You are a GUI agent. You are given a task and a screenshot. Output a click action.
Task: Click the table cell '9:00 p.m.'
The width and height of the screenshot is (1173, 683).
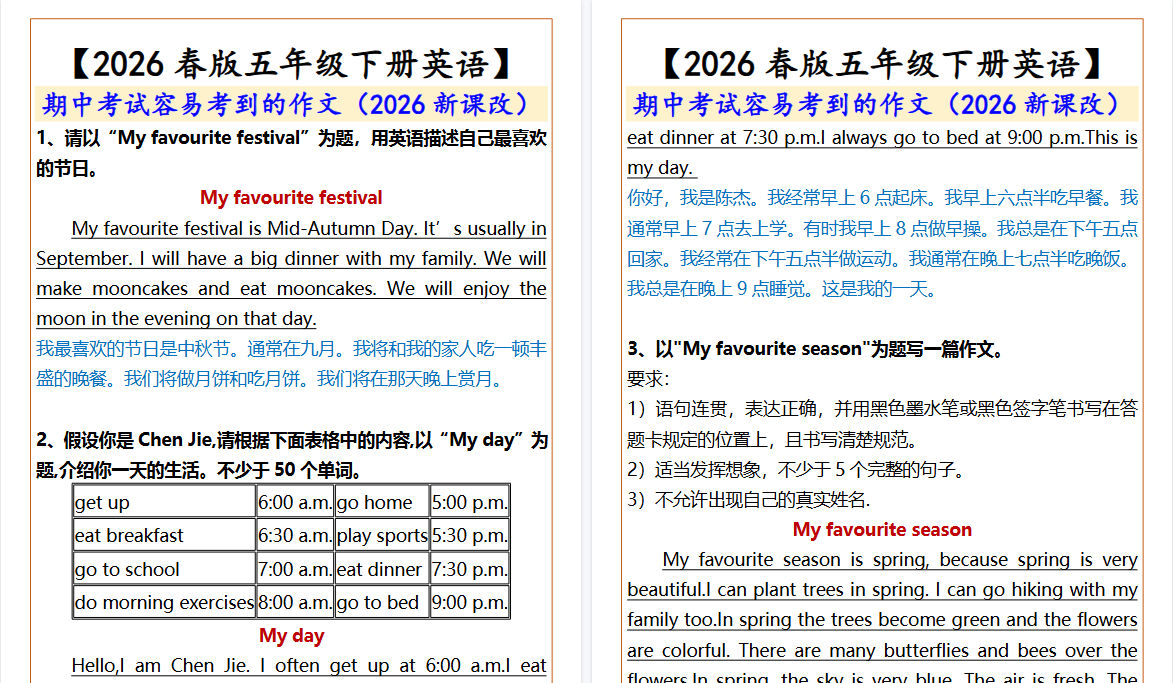click(x=470, y=602)
